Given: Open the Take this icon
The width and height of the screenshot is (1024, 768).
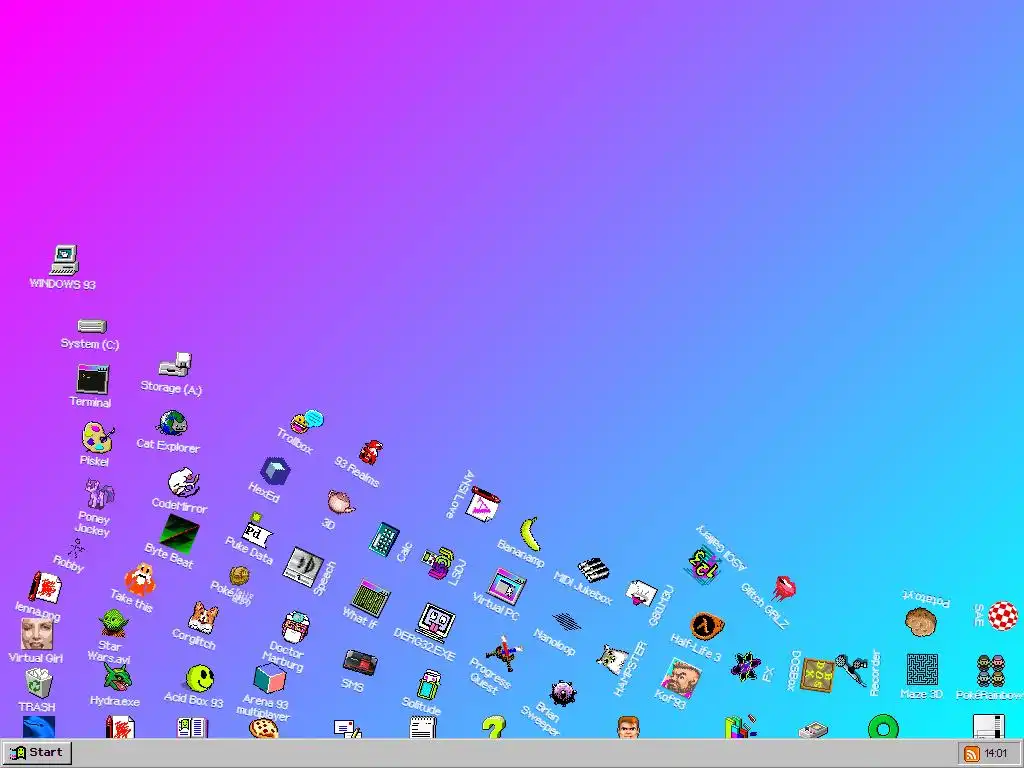Looking at the screenshot, I should [140, 579].
